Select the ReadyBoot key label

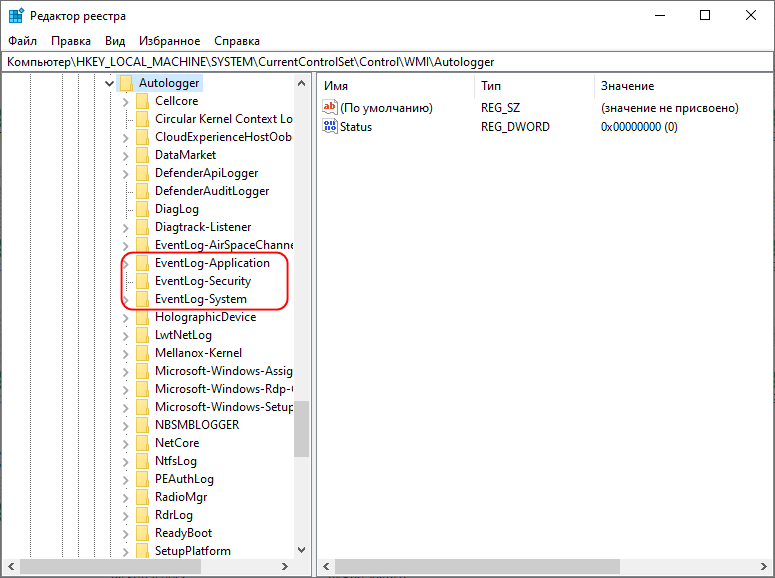[x=183, y=533]
